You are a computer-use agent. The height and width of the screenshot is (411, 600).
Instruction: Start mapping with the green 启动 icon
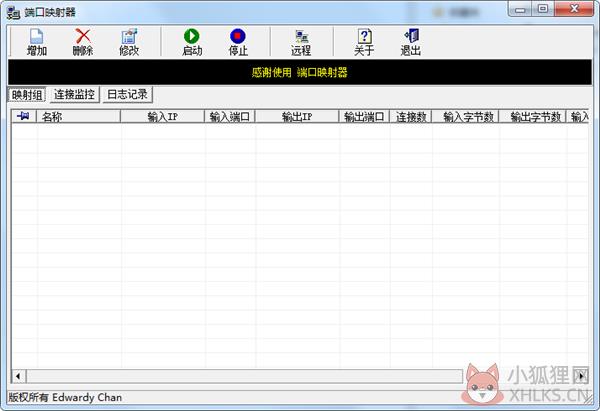coord(192,42)
